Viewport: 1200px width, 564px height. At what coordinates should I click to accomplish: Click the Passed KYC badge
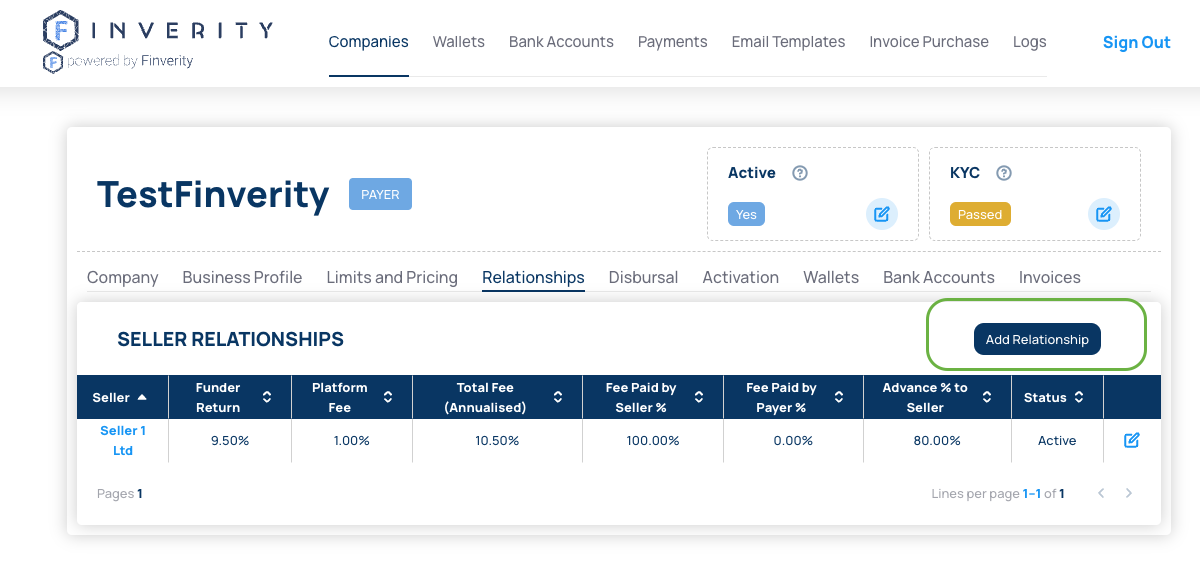[x=980, y=214]
